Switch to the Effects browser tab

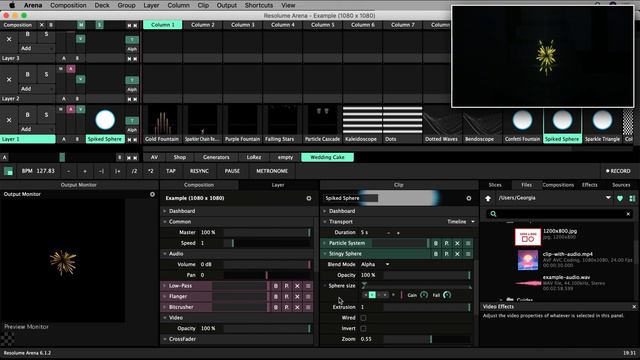click(x=589, y=185)
